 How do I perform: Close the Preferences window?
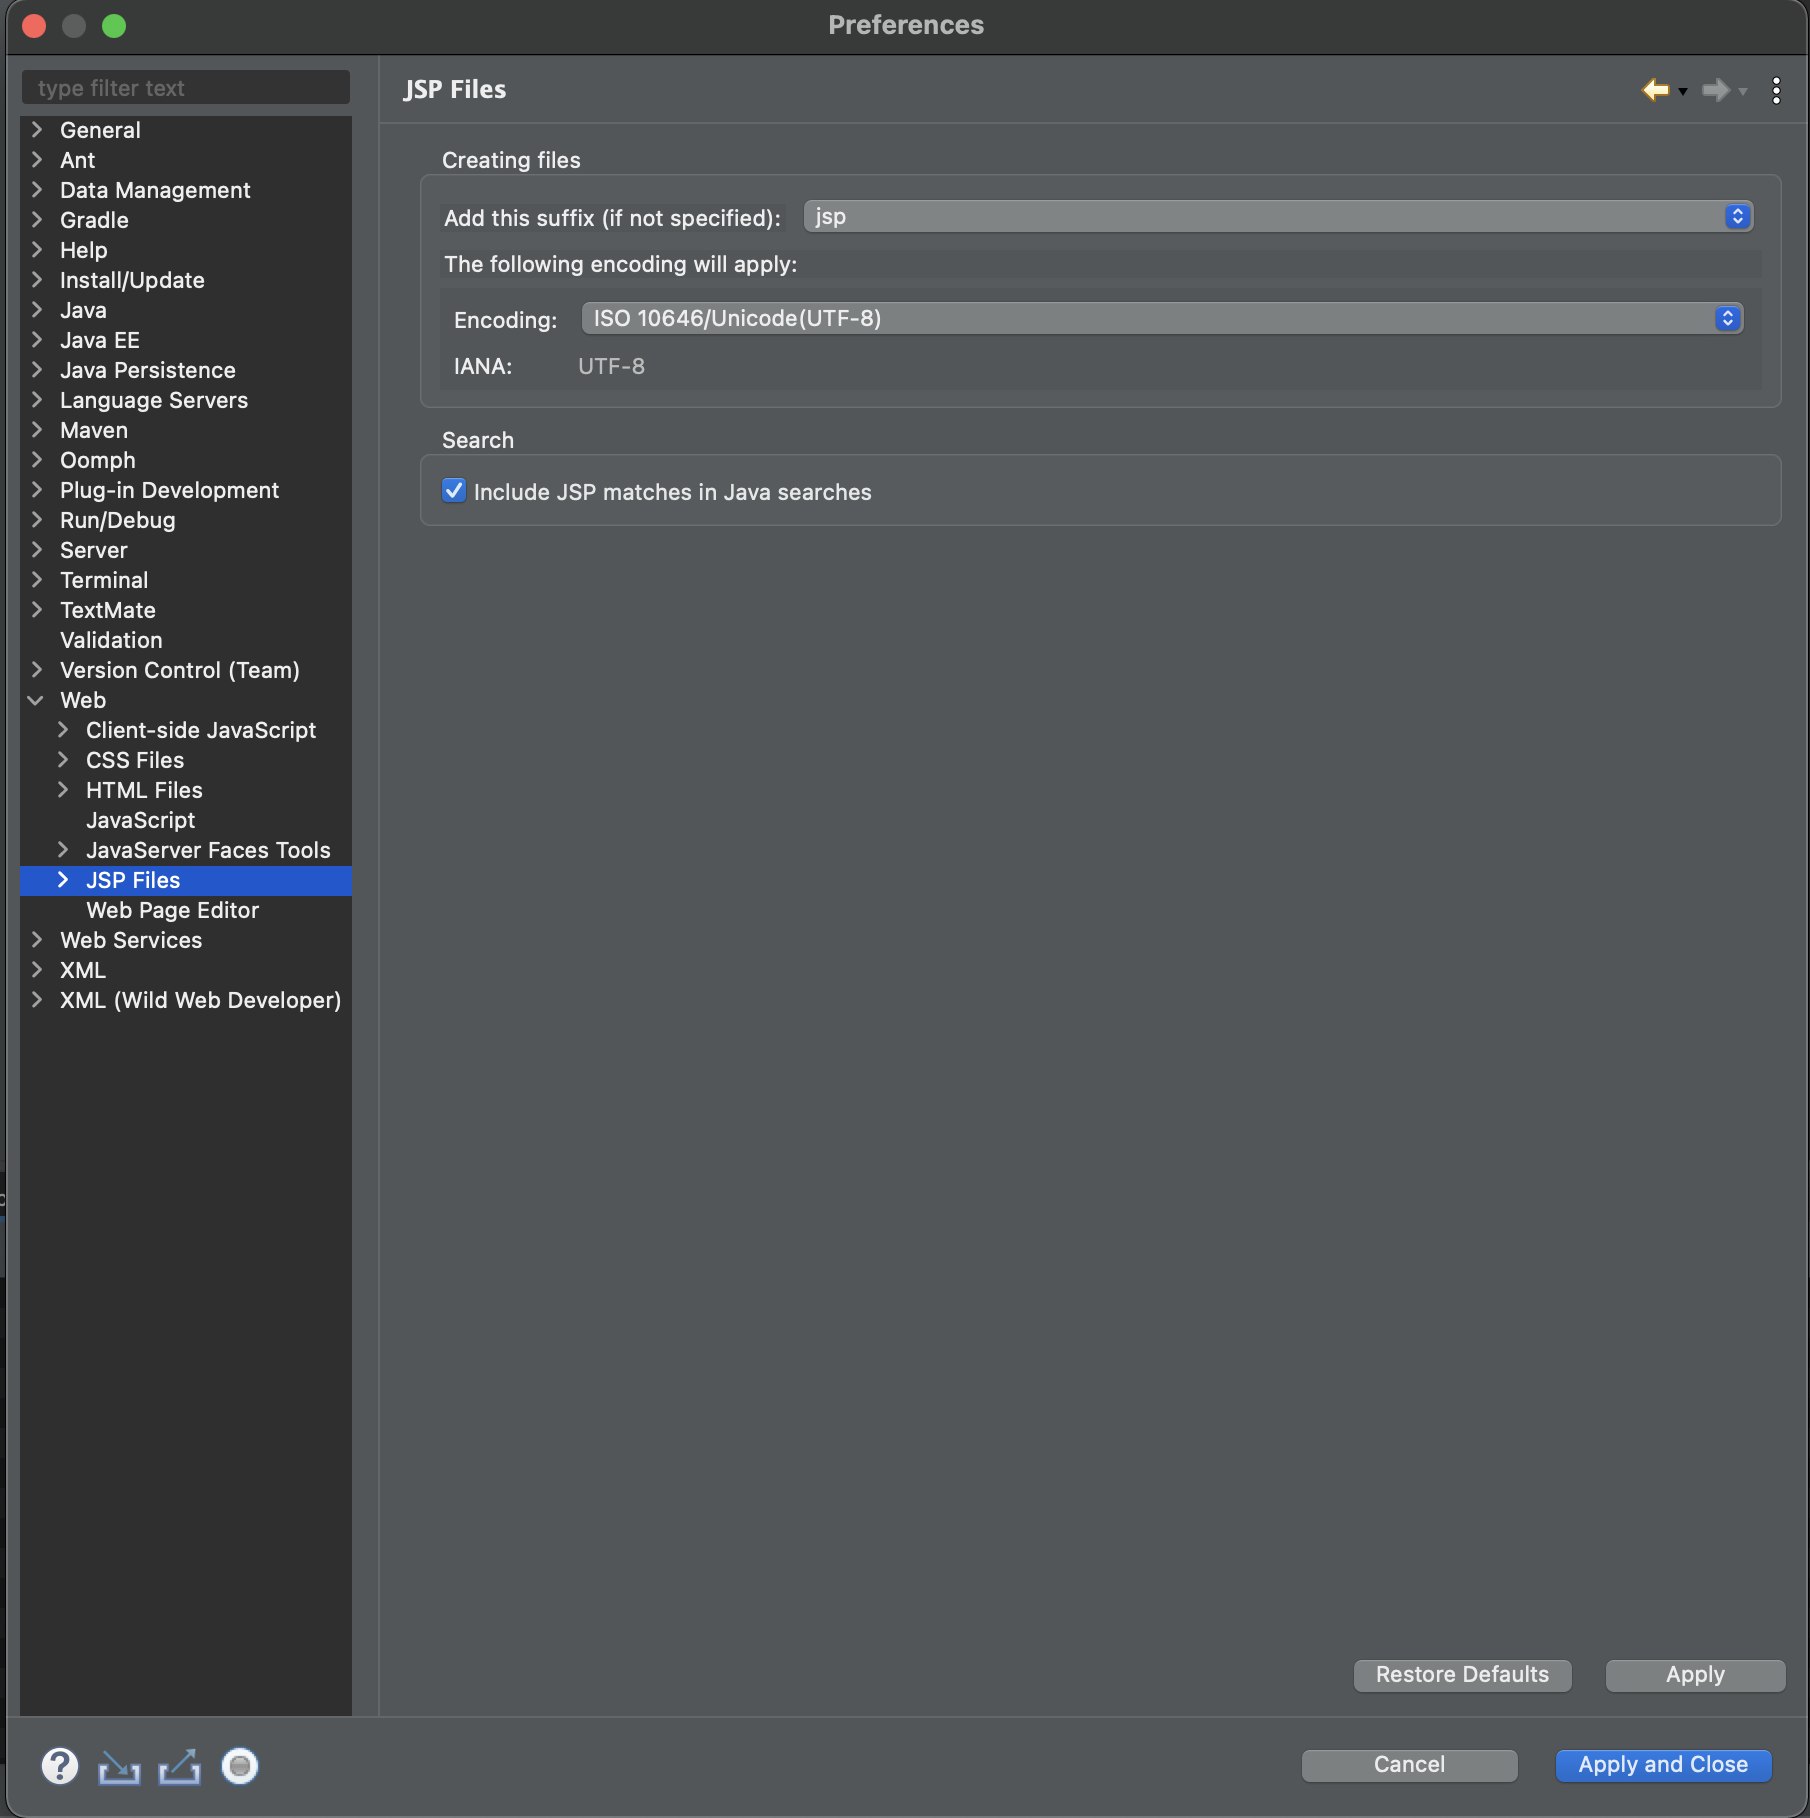click(x=34, y=26)
